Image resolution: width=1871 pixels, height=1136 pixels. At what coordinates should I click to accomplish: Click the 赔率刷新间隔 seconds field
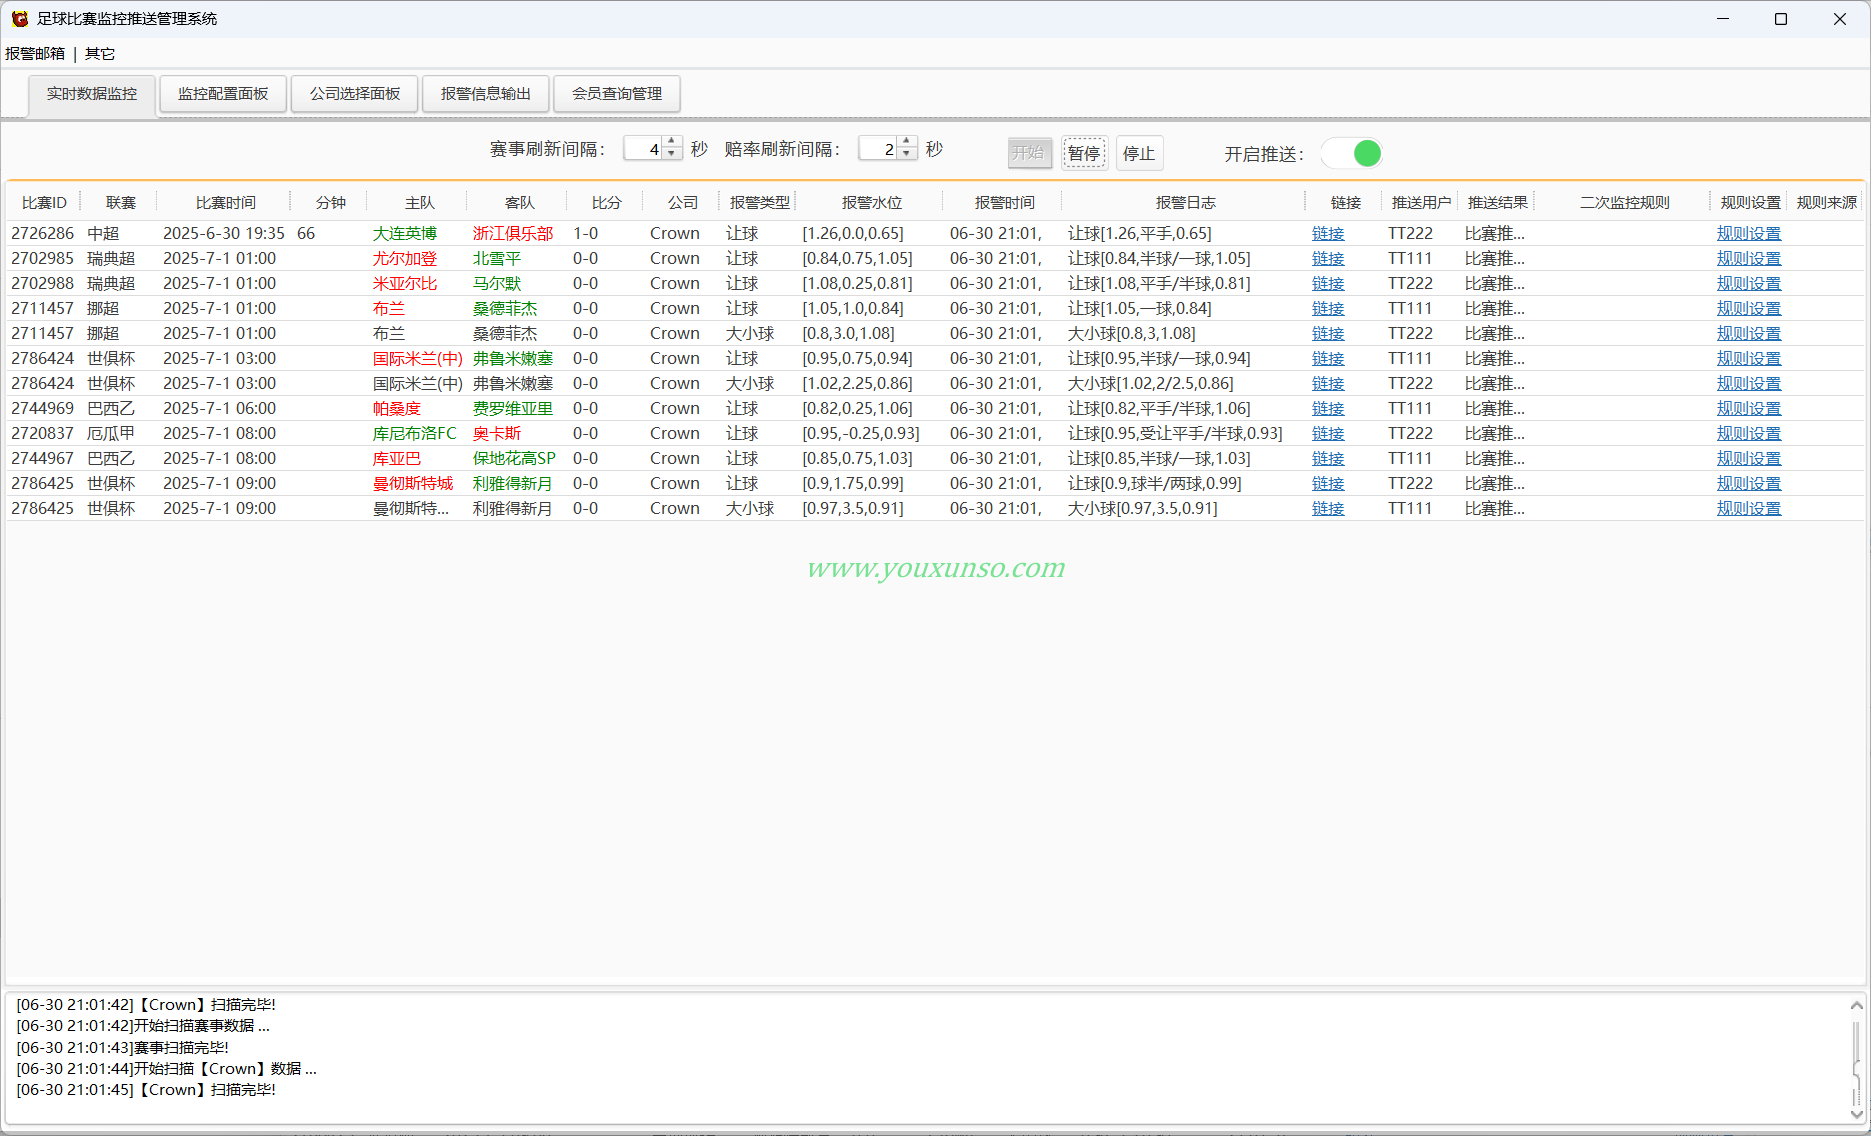[878, 149]
